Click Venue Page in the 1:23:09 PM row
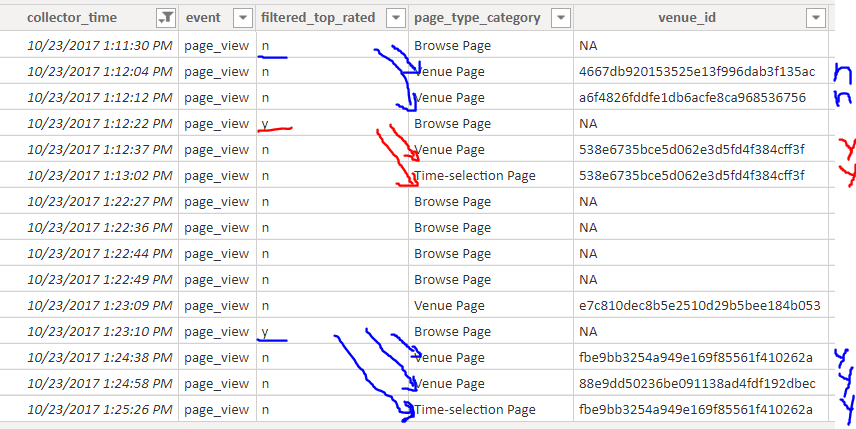The height and width of the screenshot is (429, 856). (449, 306)
